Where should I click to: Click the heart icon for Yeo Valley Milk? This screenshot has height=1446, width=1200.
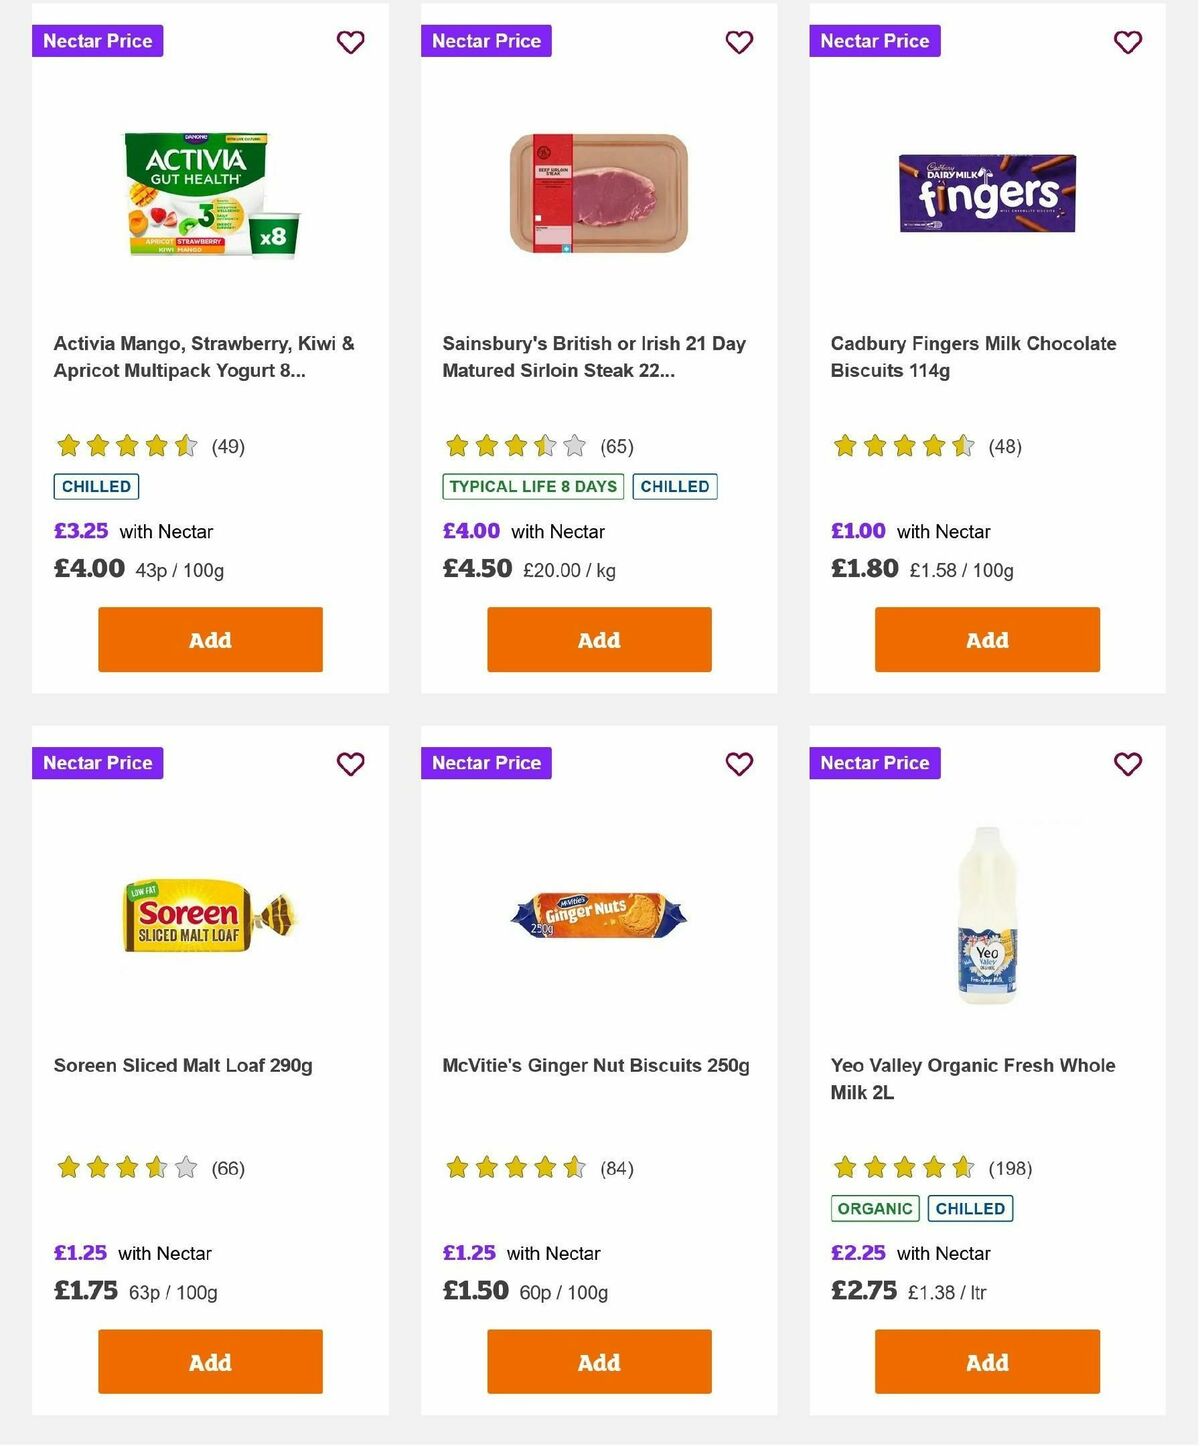1127,764
